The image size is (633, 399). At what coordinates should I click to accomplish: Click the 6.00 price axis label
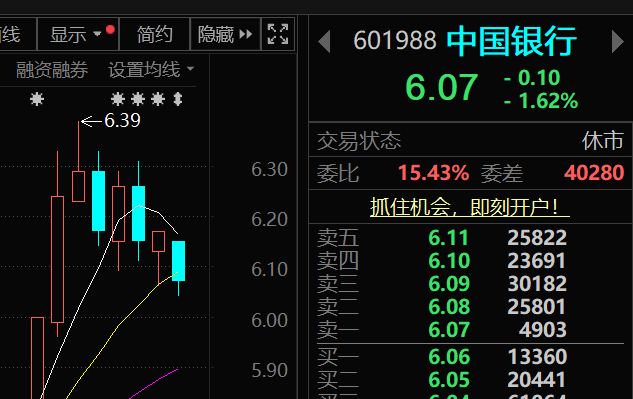point(269,320)
